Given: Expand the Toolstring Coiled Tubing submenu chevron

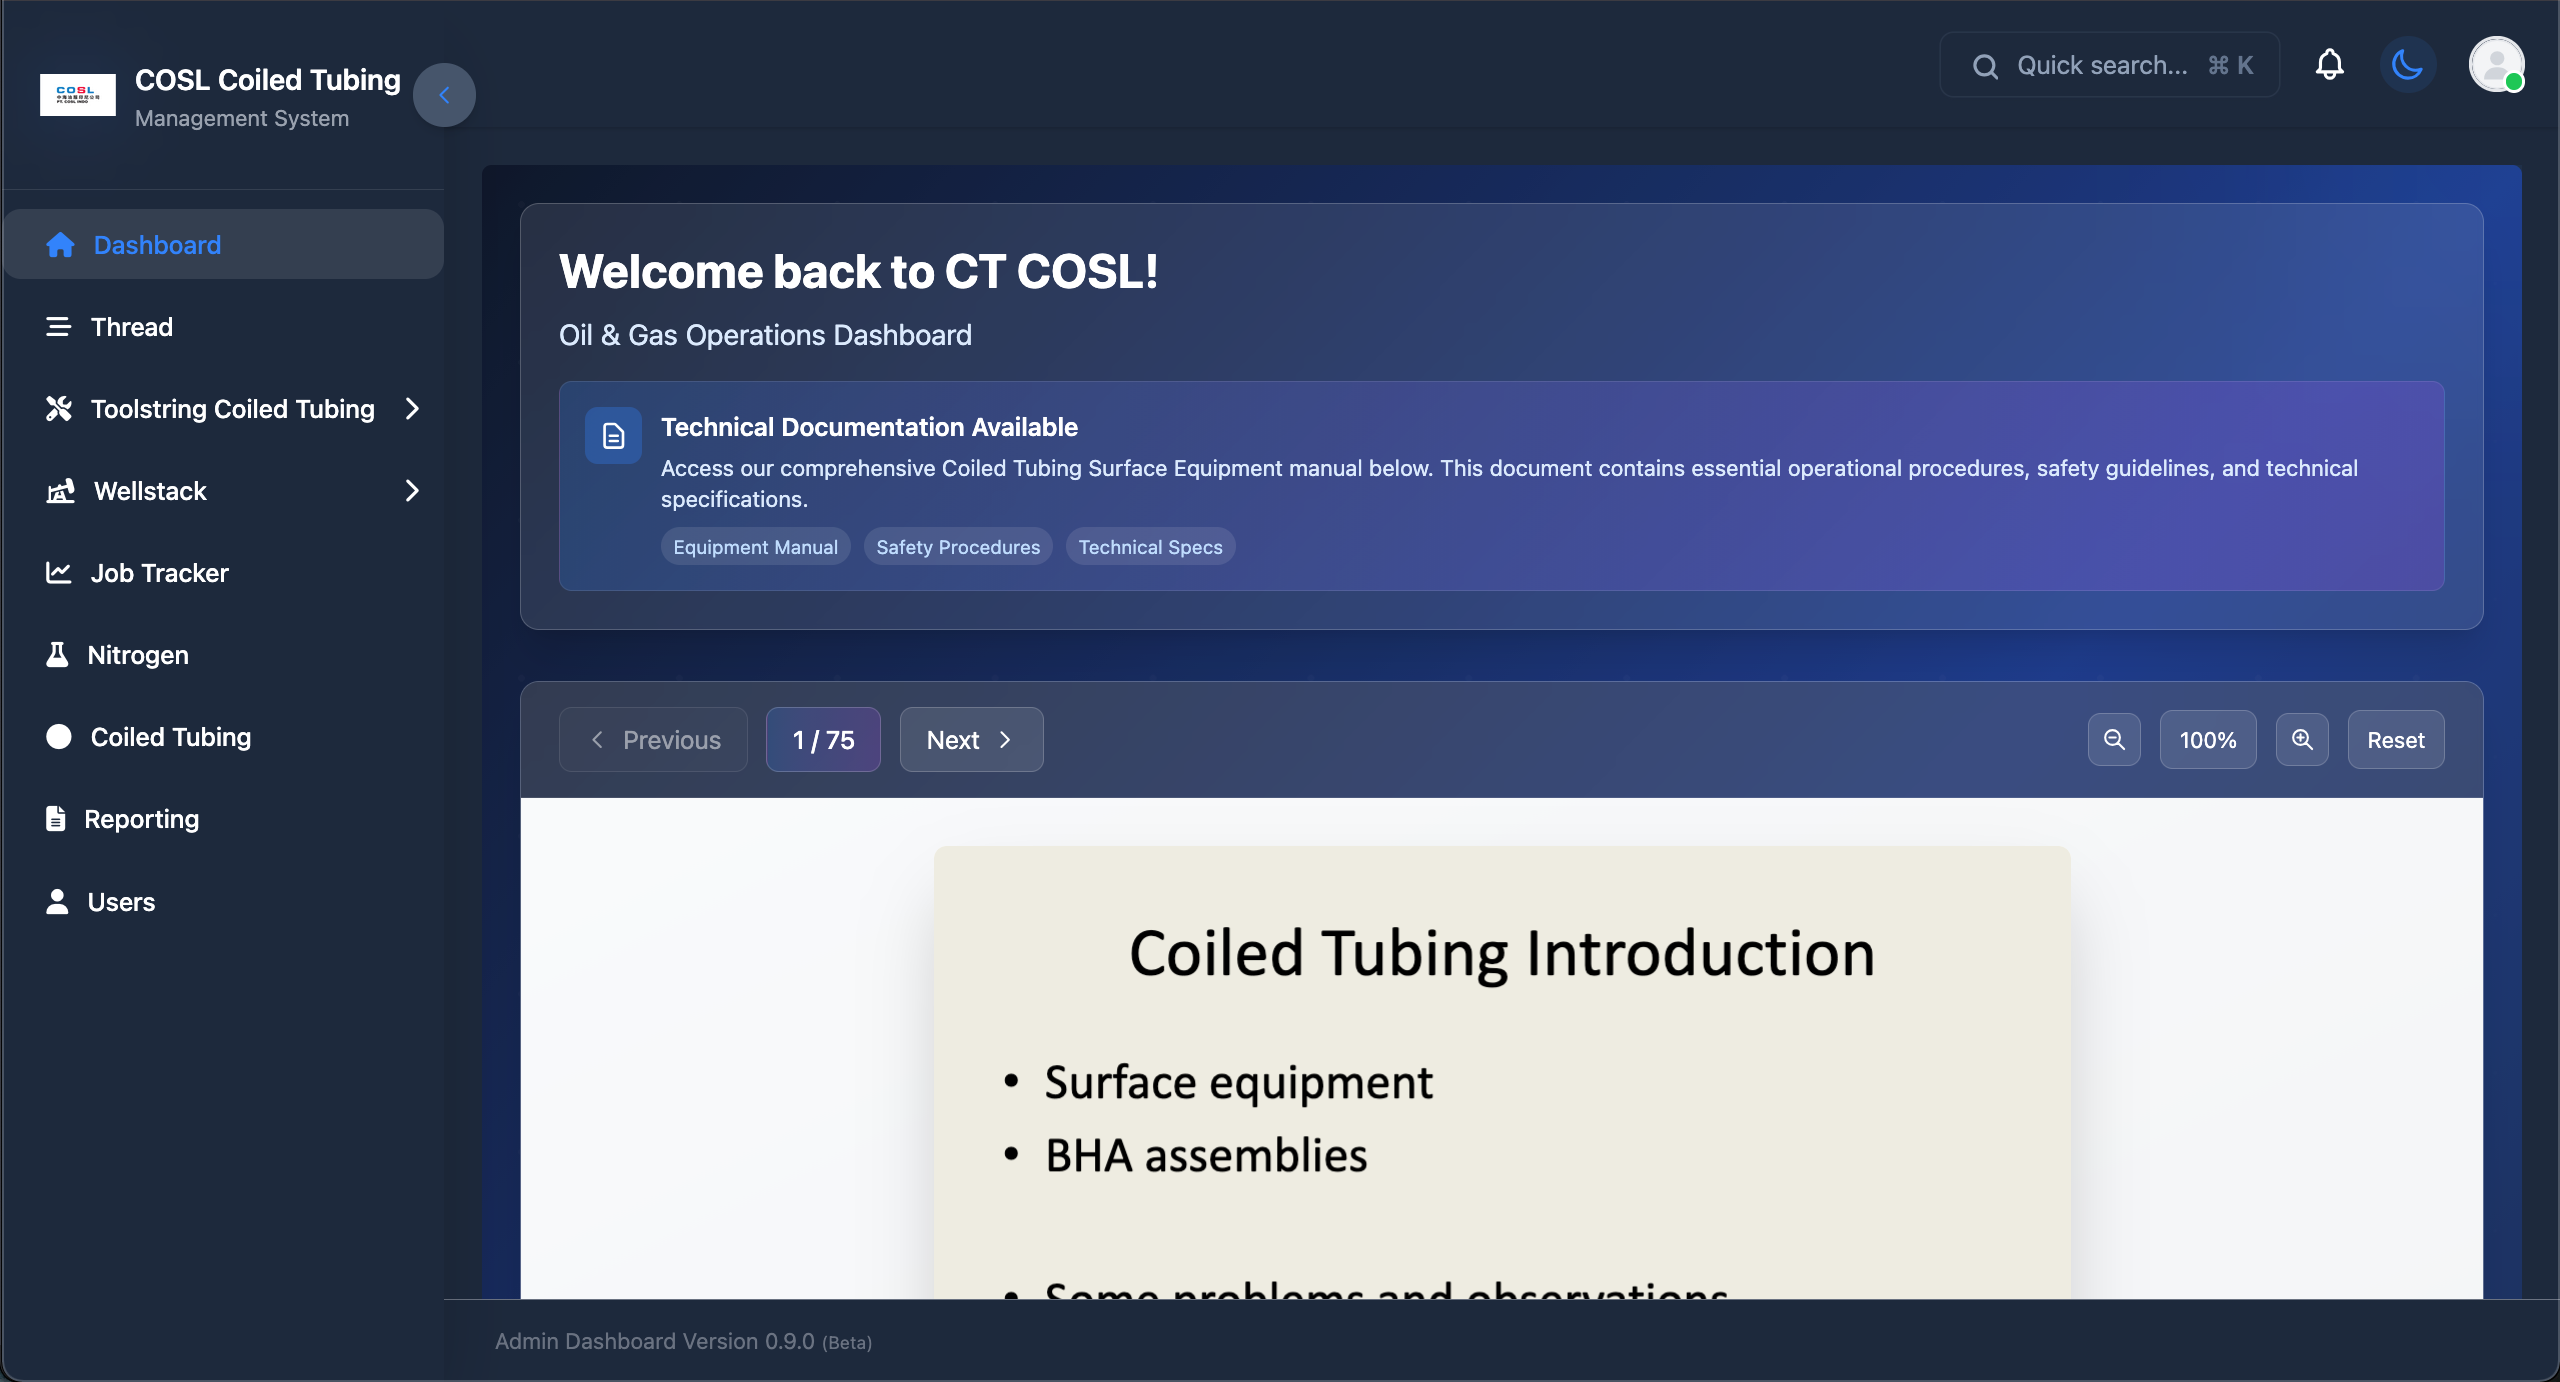Looking at the screenshot, I should [412, 409].
